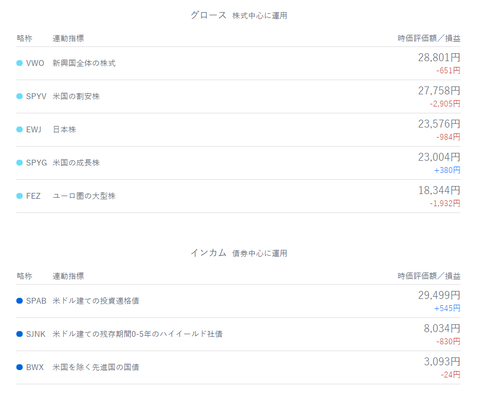This screenshot has width=480, height=398.
Task: Click the light blue dot beside SPYV
Action: tap(19, 96)
